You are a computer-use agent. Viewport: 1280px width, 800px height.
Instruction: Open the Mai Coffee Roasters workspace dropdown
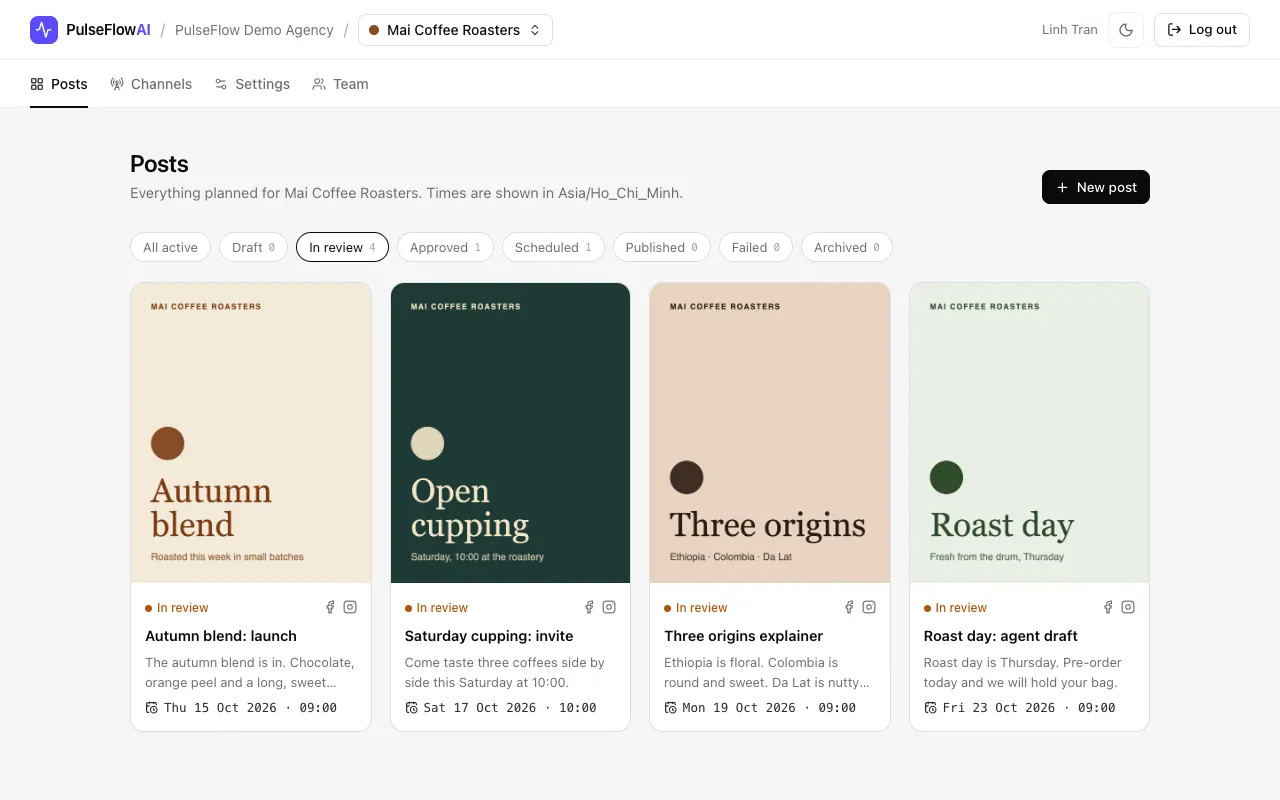click(455, 30)
